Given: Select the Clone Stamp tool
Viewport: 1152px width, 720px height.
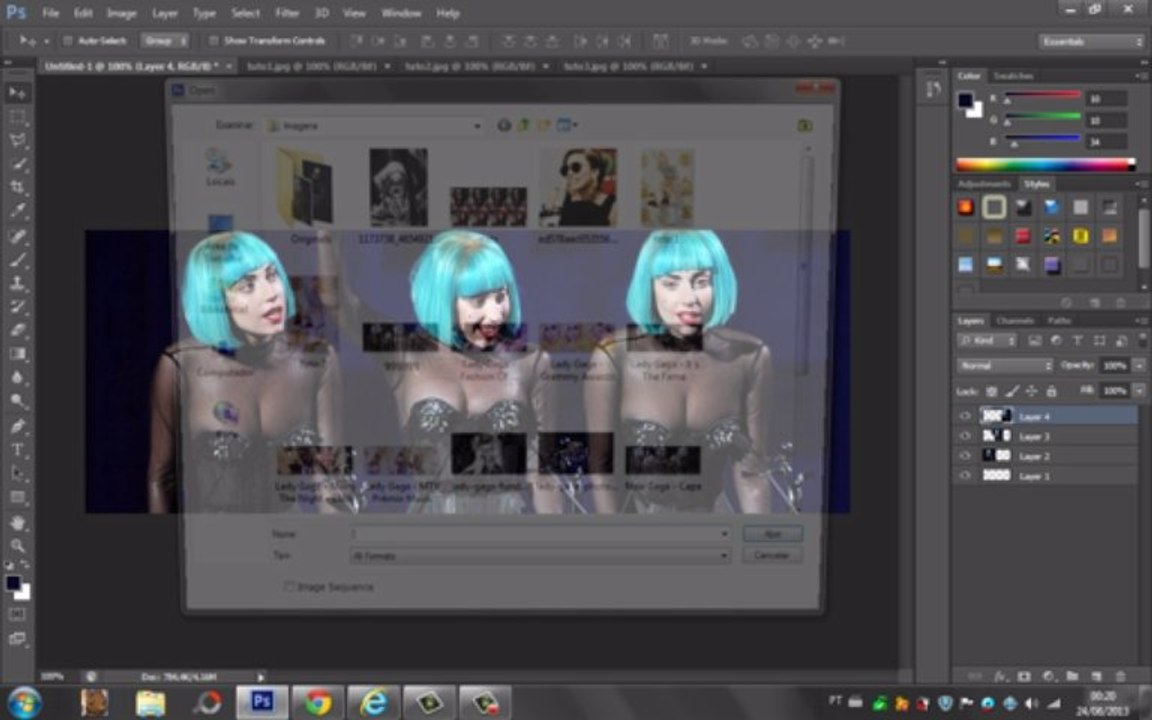Looking at the screenshot, I should click(18, 283).
